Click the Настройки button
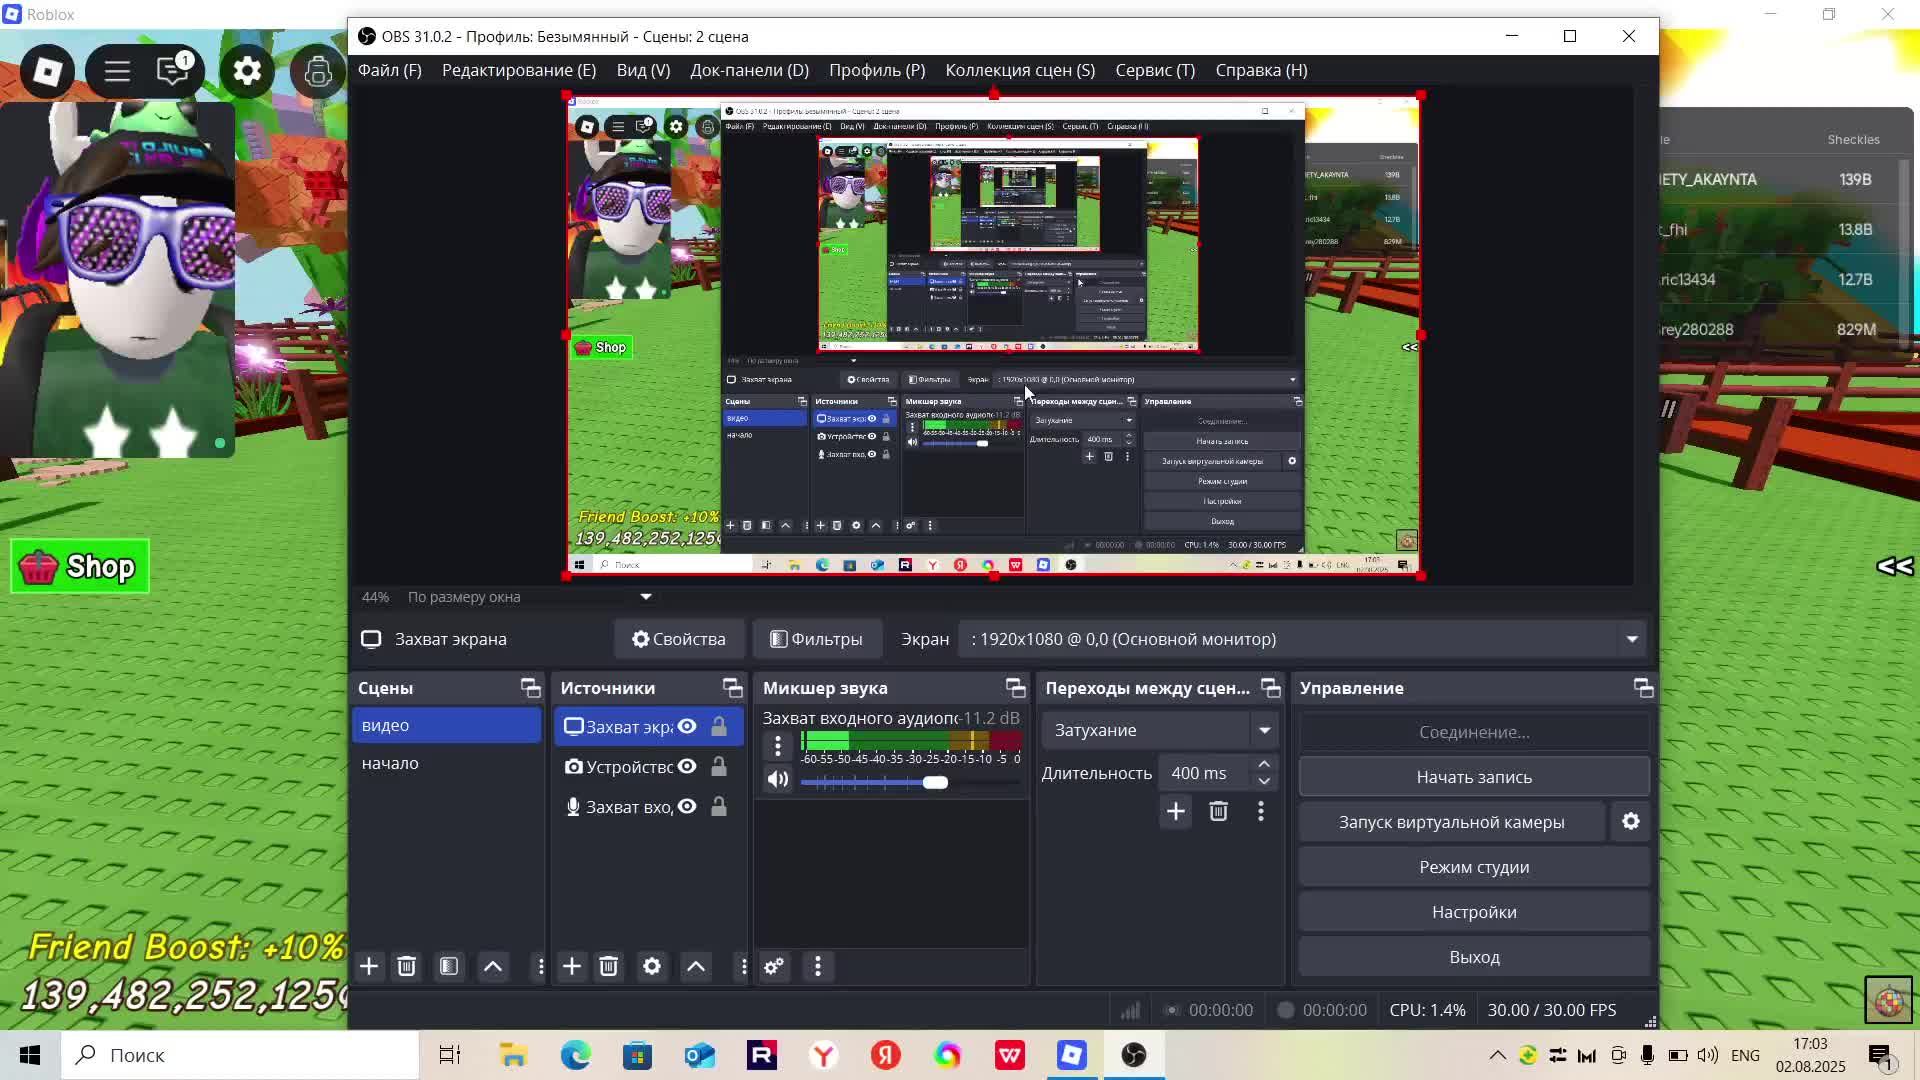Screen dimensions: 1920x1080 (x=1474, y=912)
